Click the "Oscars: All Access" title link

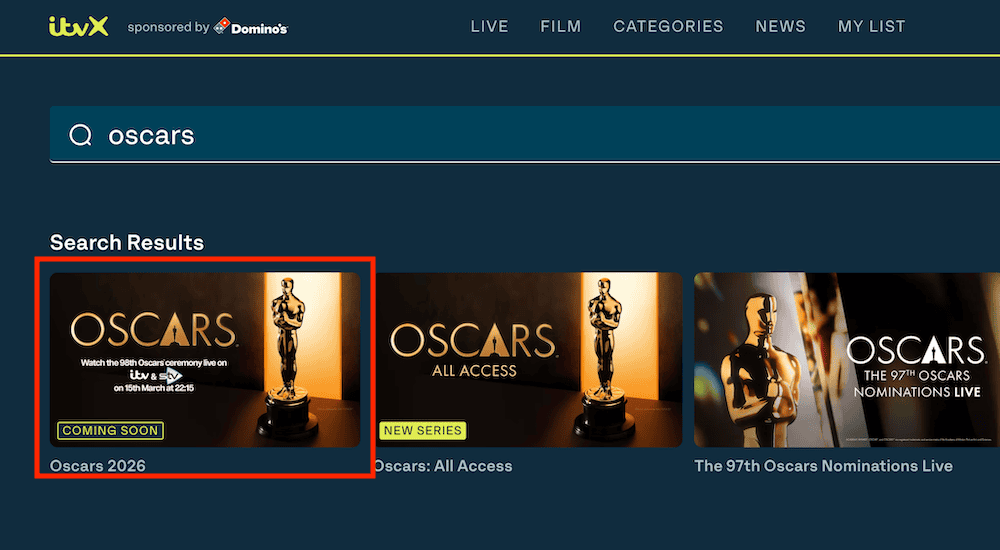pos(442,466)
